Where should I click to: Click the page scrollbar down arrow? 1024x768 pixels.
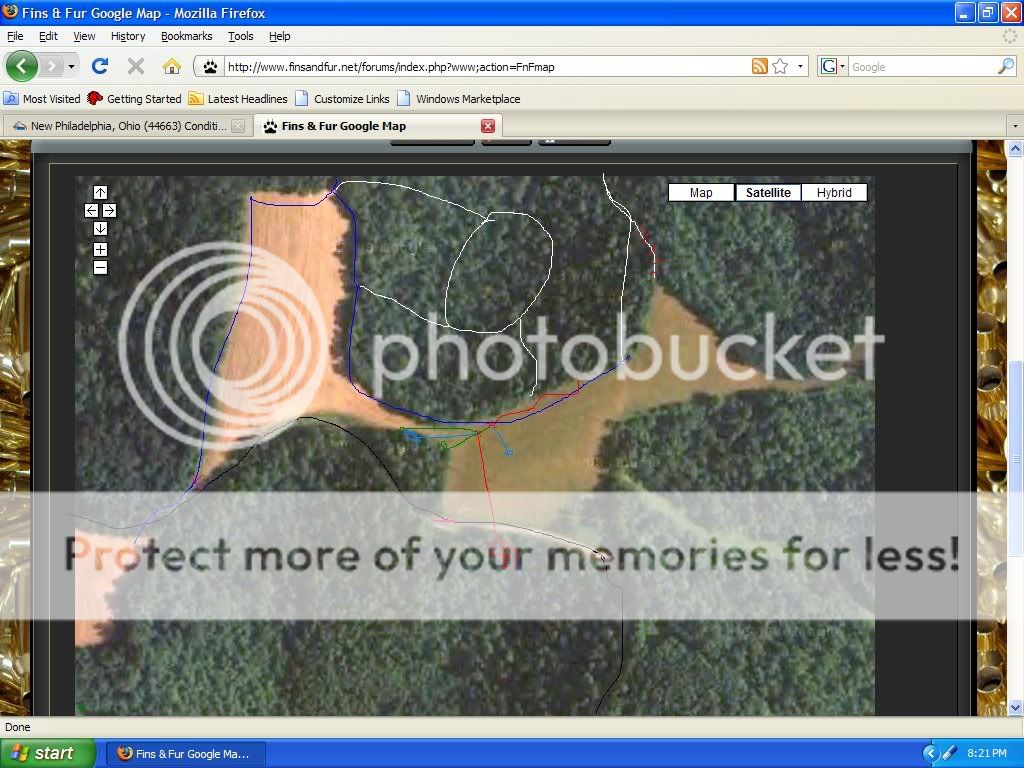[x=1015, y=707]
